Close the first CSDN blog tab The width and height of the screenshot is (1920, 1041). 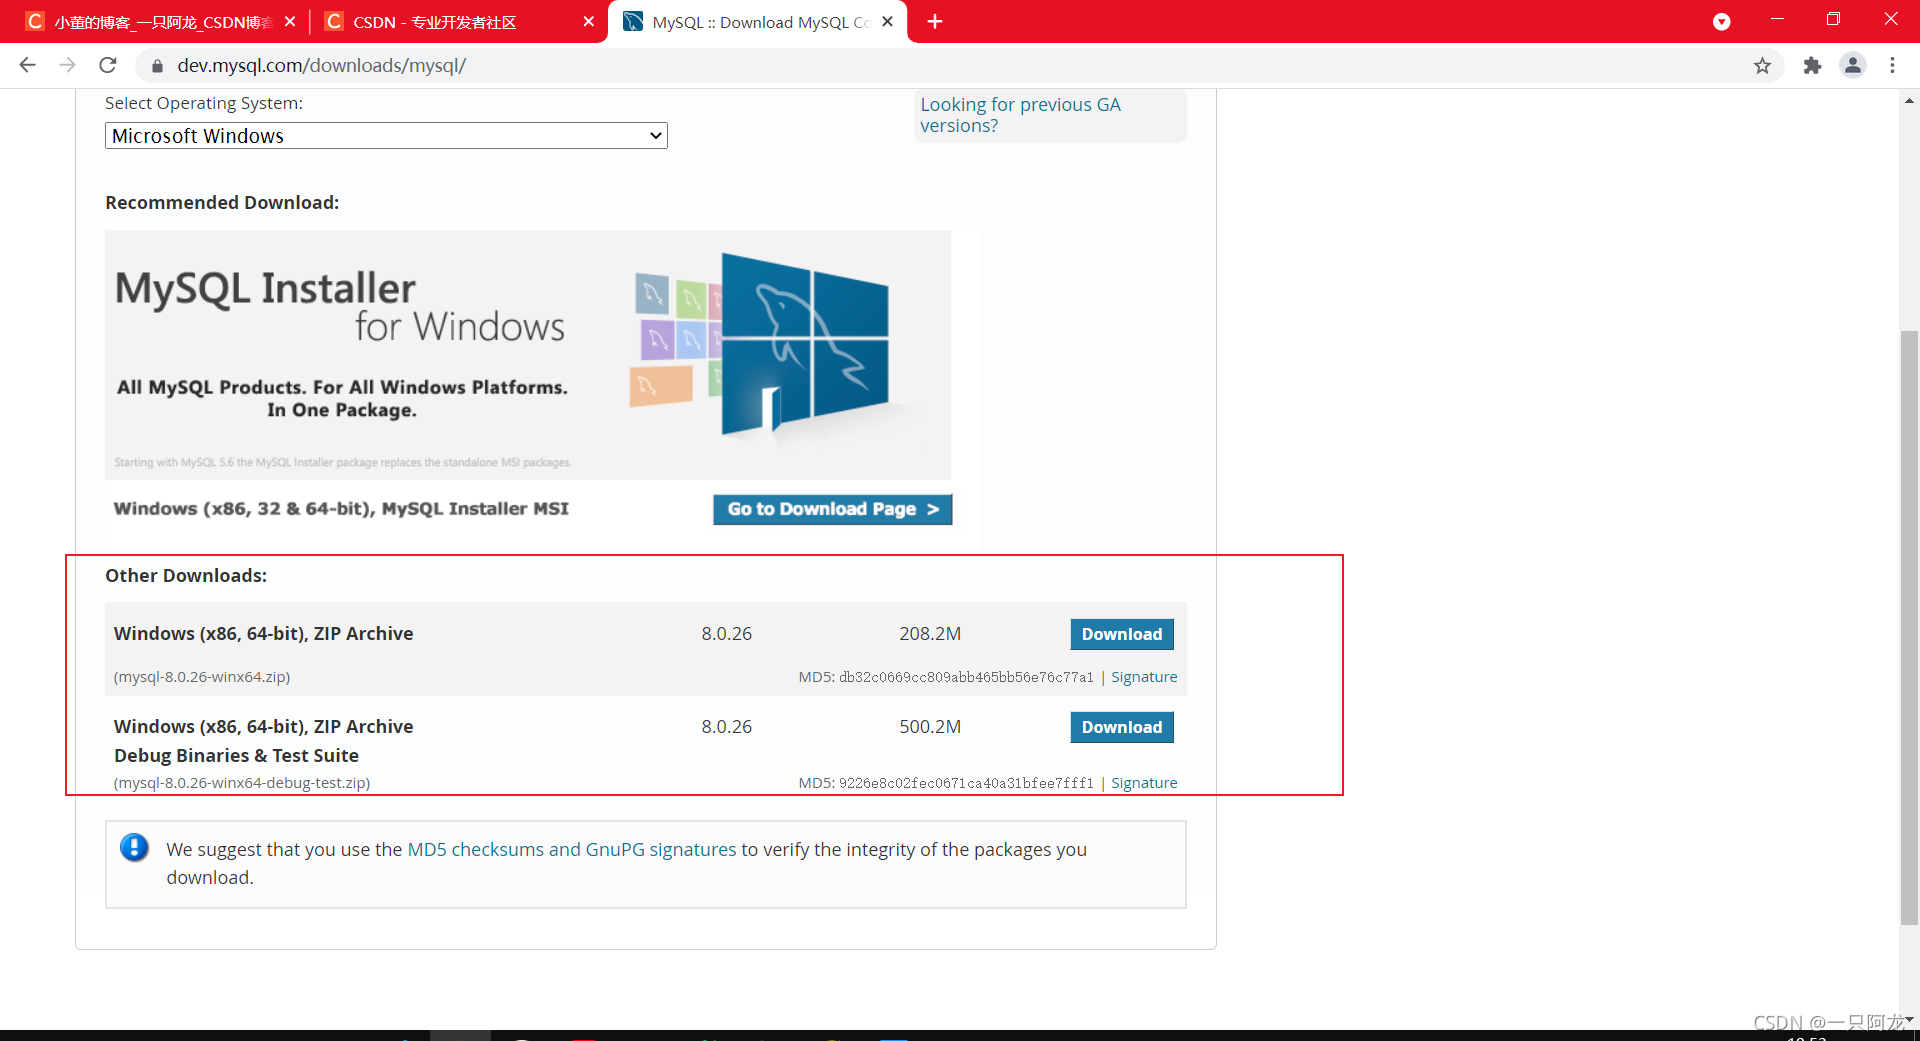[290, 21]
